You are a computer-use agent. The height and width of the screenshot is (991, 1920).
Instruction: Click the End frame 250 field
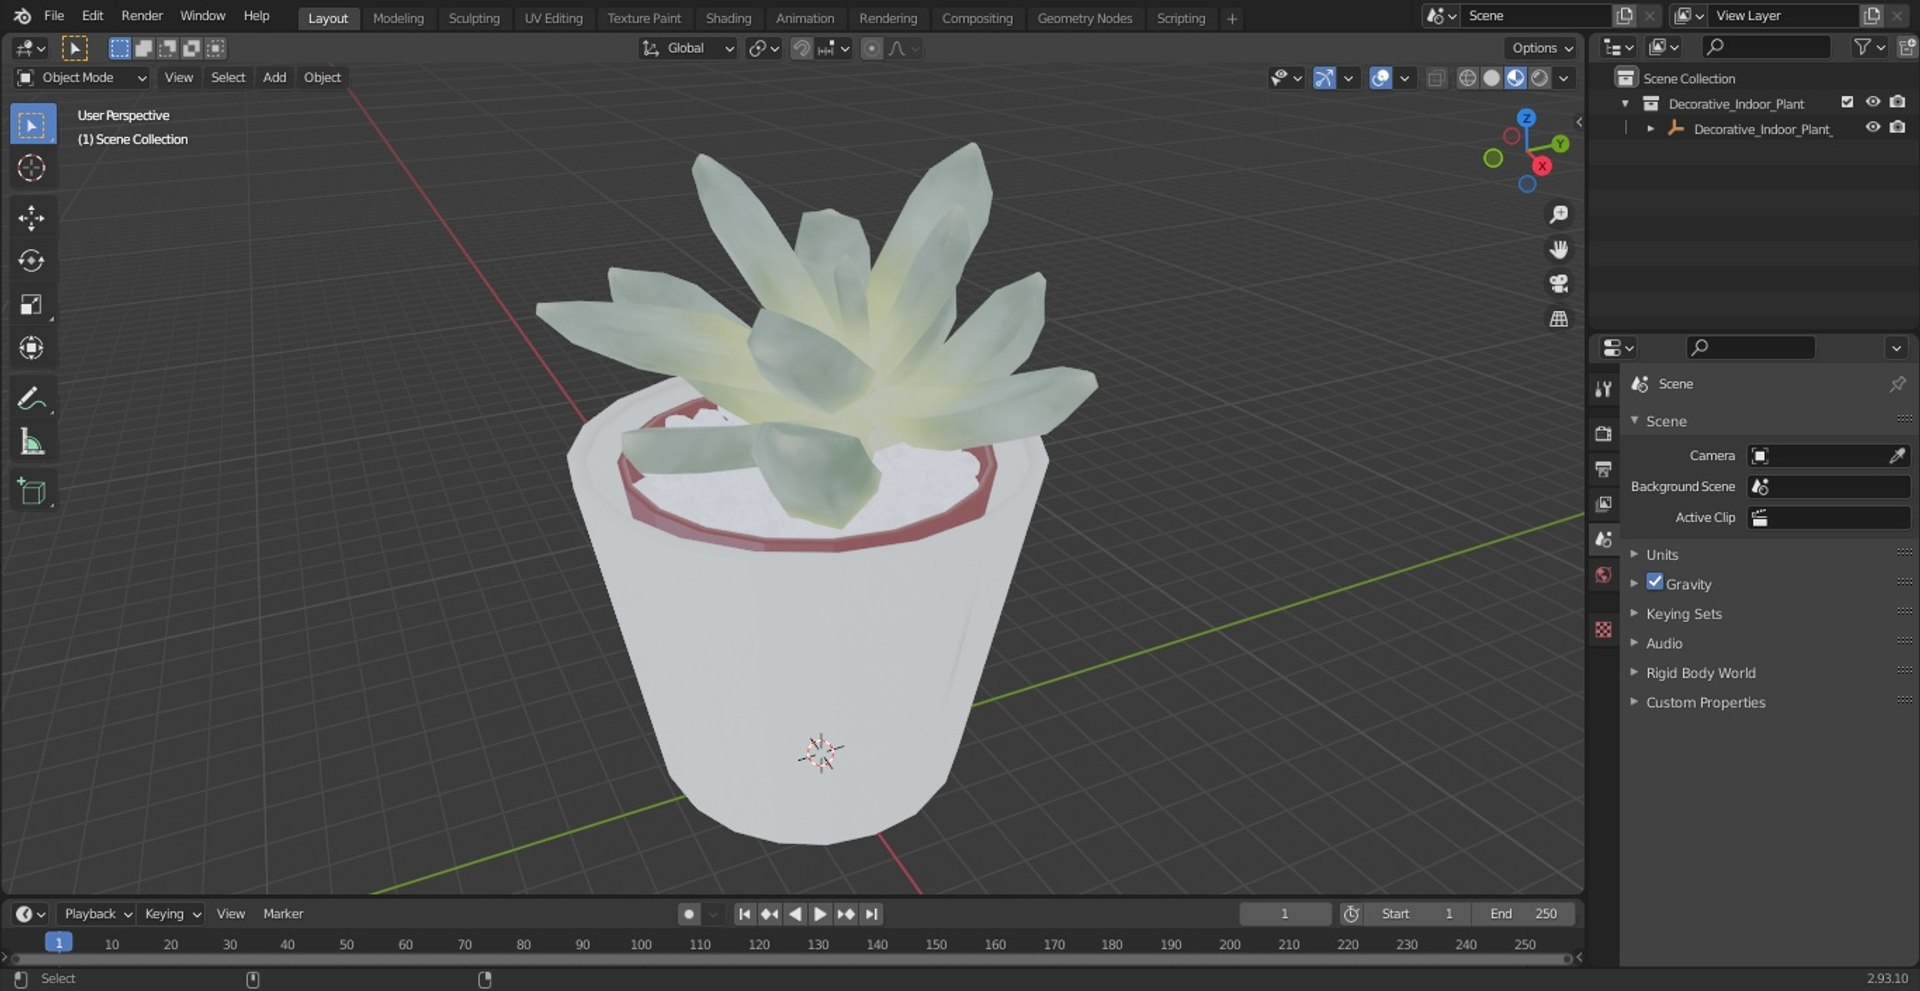[1524, 914]
